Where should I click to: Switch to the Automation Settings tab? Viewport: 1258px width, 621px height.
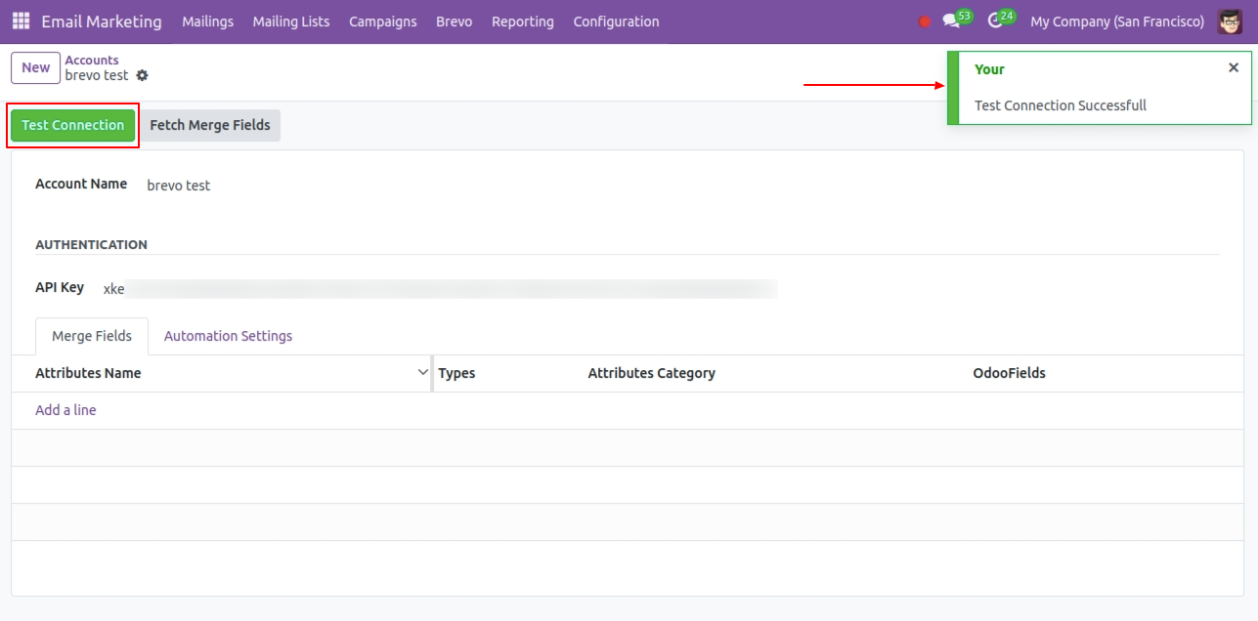point(228,336)
